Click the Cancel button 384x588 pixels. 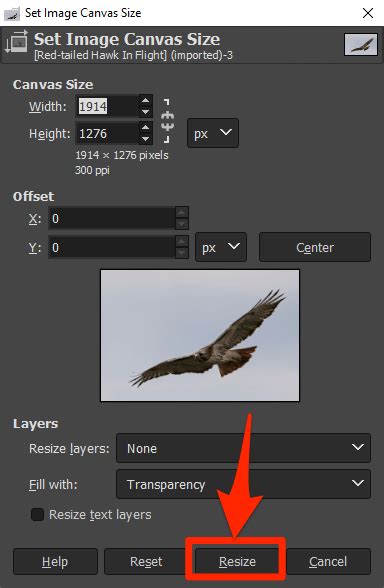(x=328, y=561)
